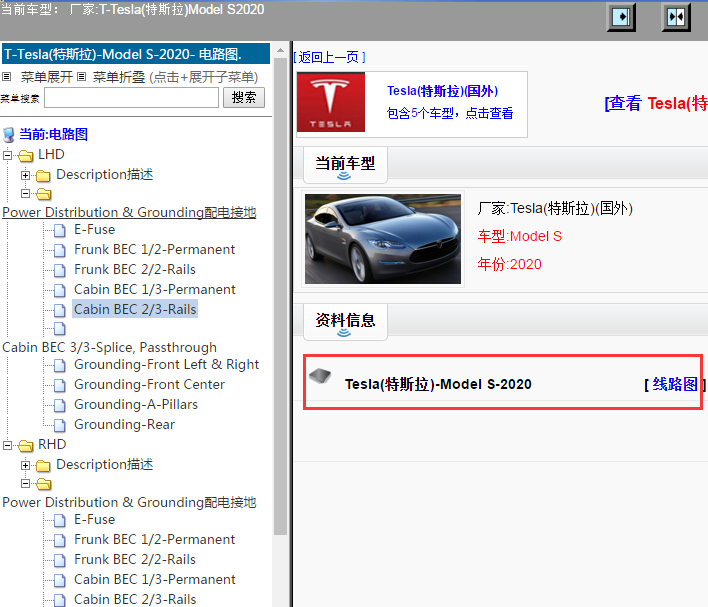This screenshot has height=607, width=708.
Task: Click the chip icon beside Tesla-Model S-2020
Action: coord(320,376)
